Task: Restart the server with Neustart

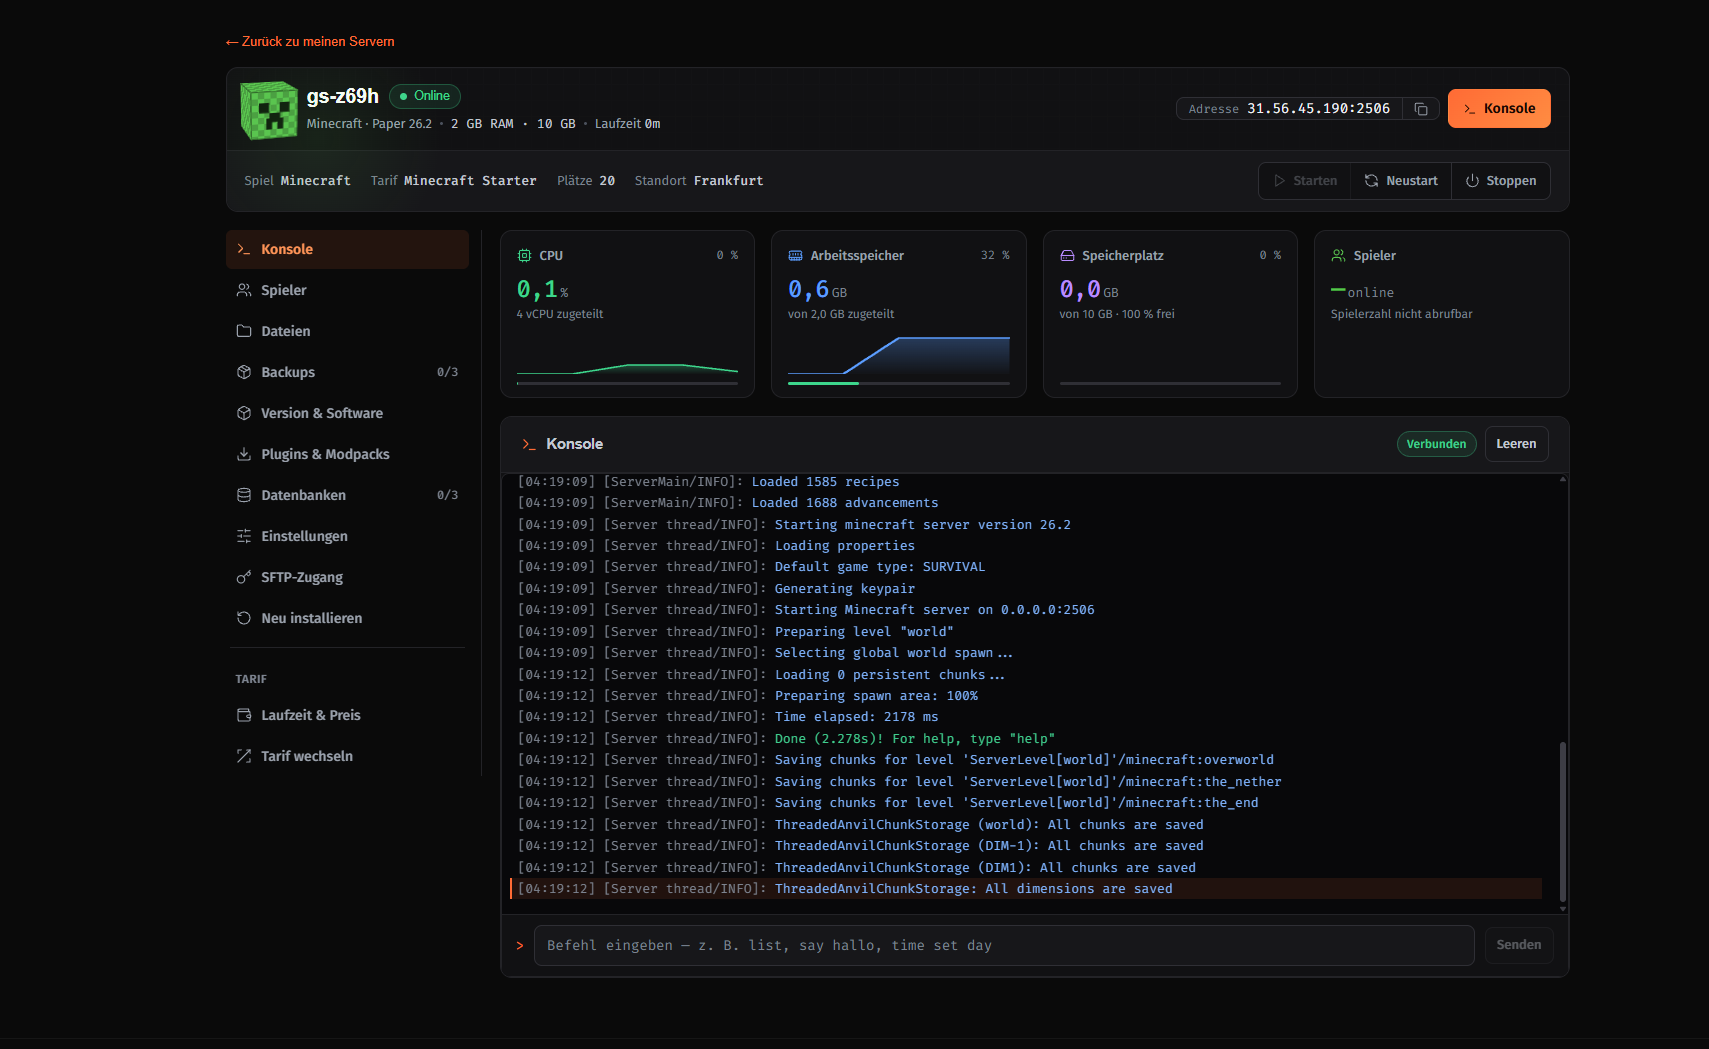Action: [1401, 181]
